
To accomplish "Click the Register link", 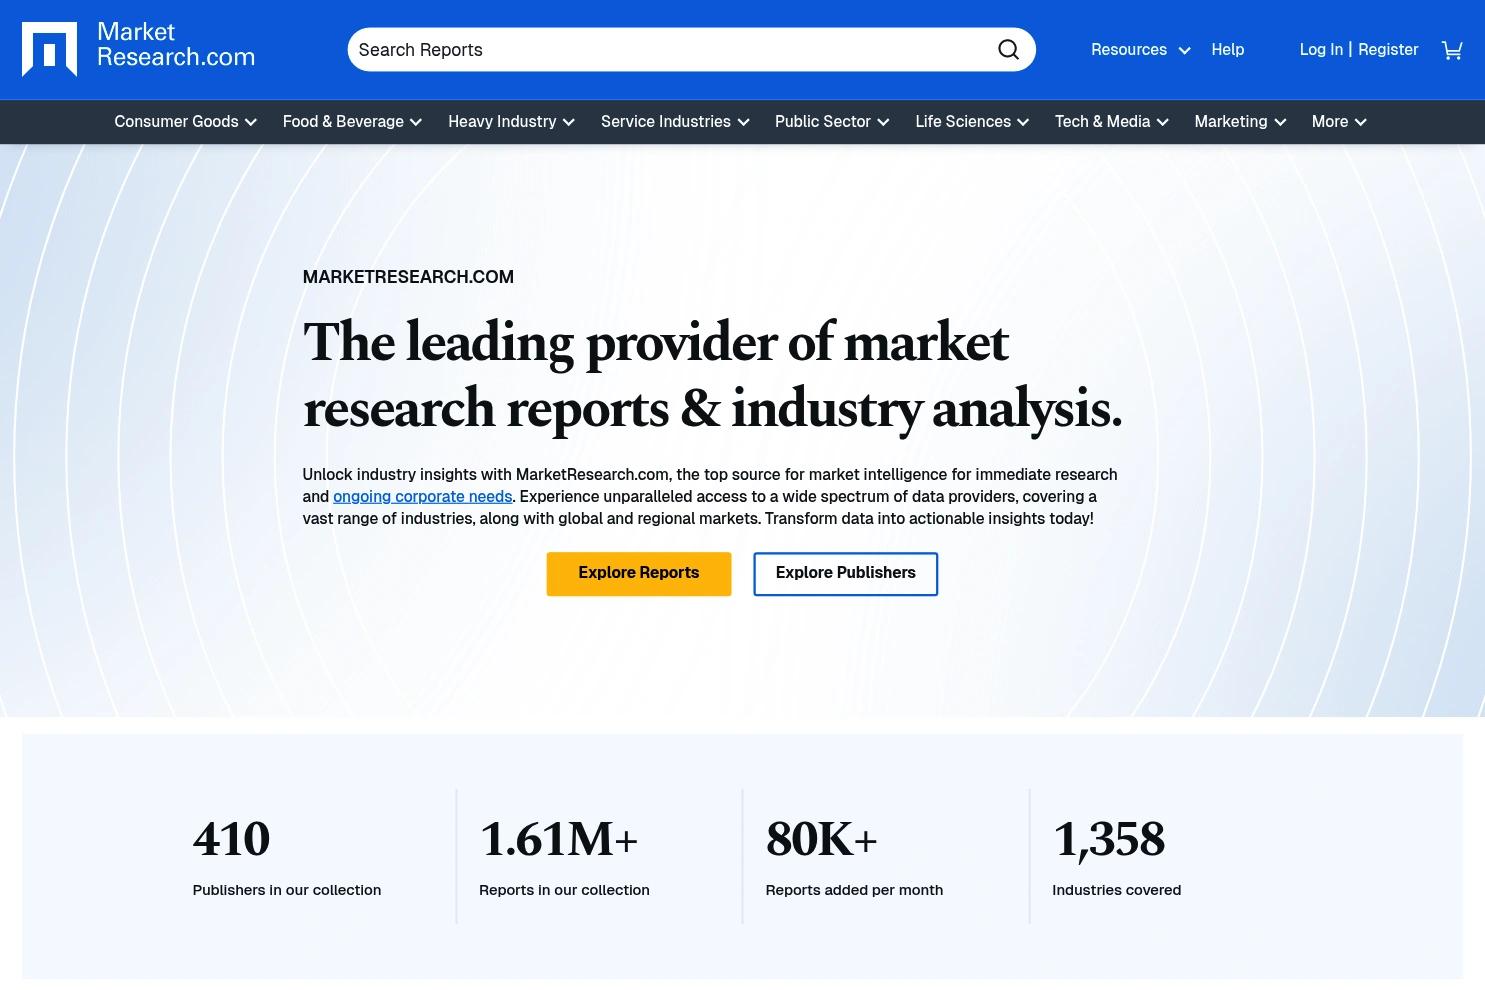I will (1388, 50).
